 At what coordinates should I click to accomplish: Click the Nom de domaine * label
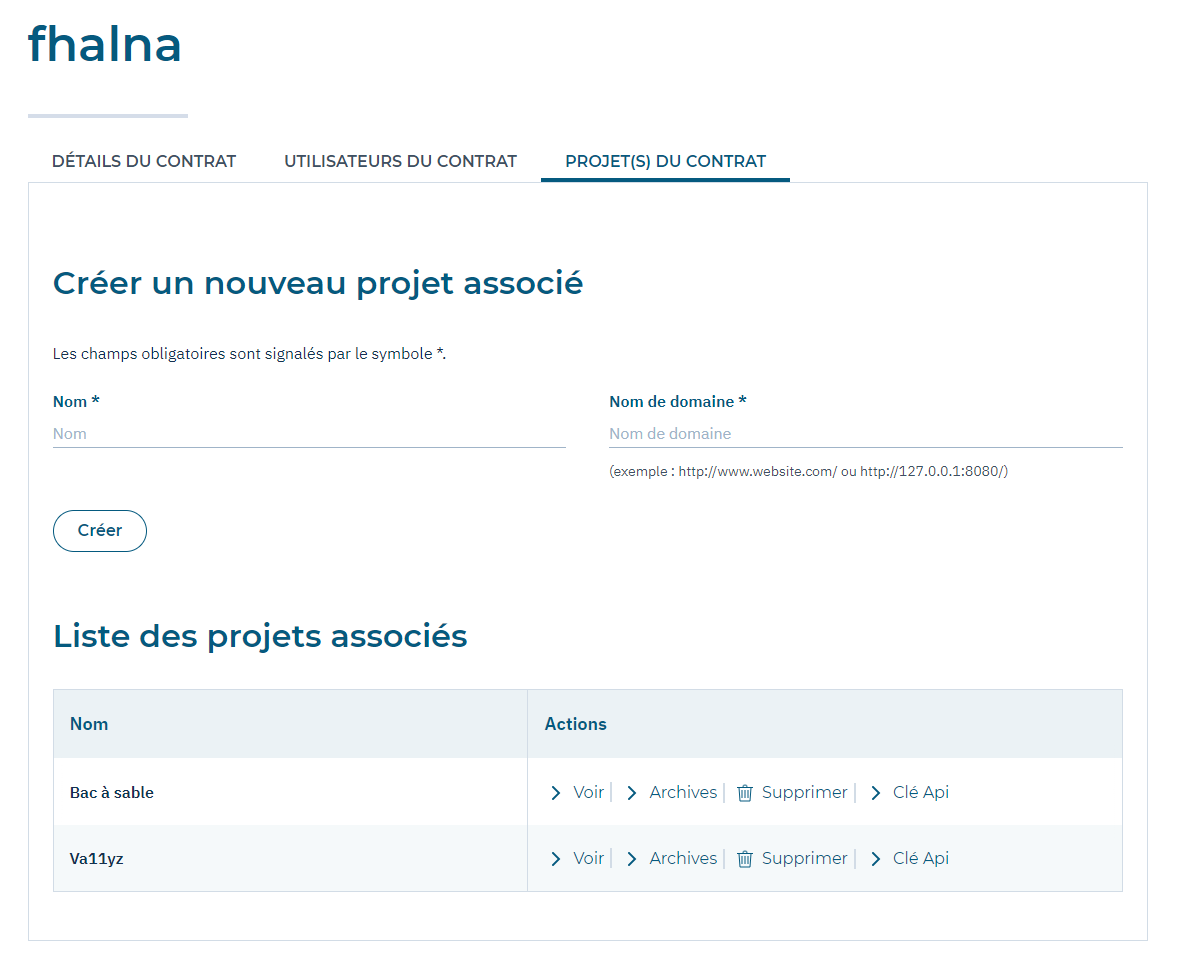(678, 401)
